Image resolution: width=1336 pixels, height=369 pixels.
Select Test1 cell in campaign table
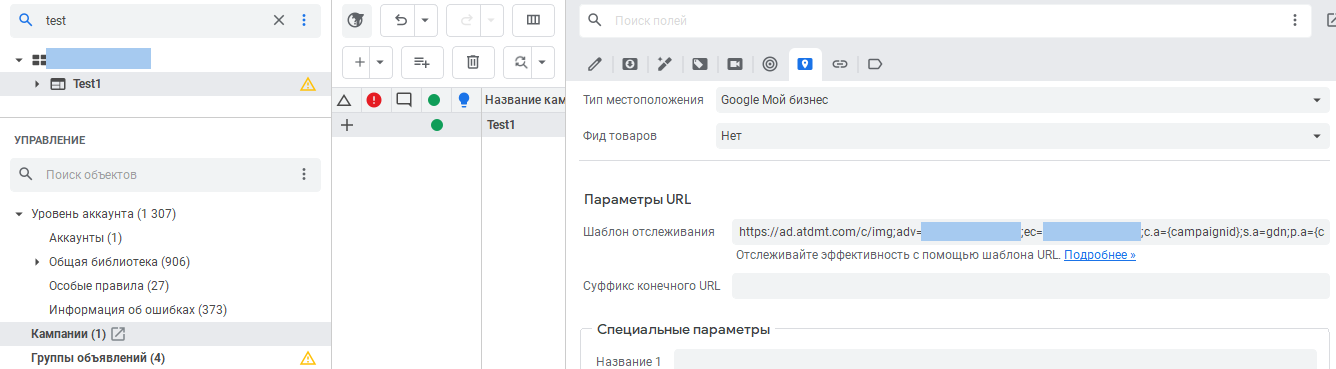pyautogui.click(x=524, y=125)
